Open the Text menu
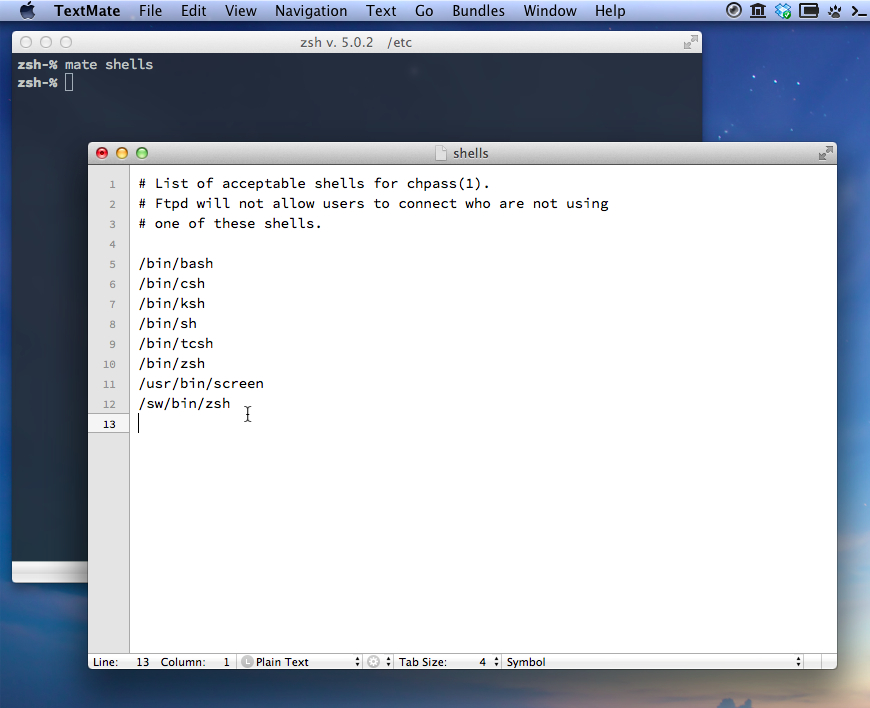The width and height of the screenshot is (870, 708). (x=381, y=11)
